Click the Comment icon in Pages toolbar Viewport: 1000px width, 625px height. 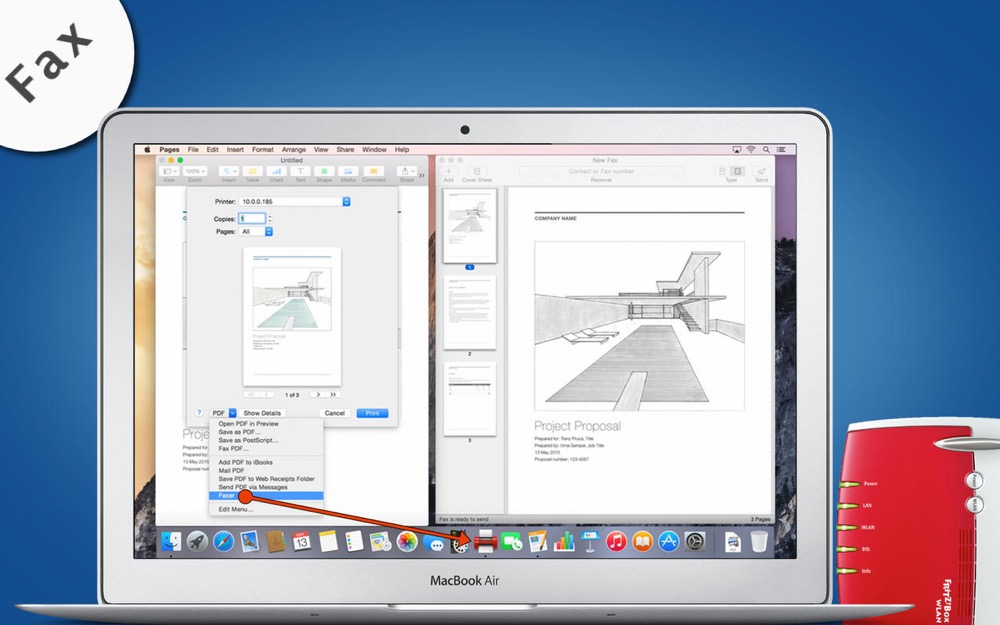[x=374, y=172]
